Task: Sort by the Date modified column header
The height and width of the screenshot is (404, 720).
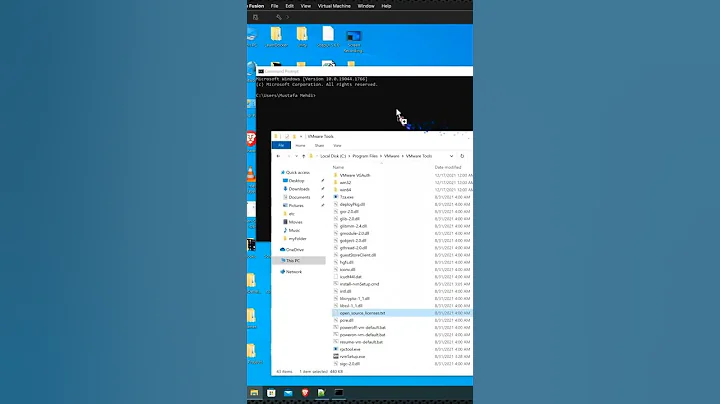Action: click(448, 167)
